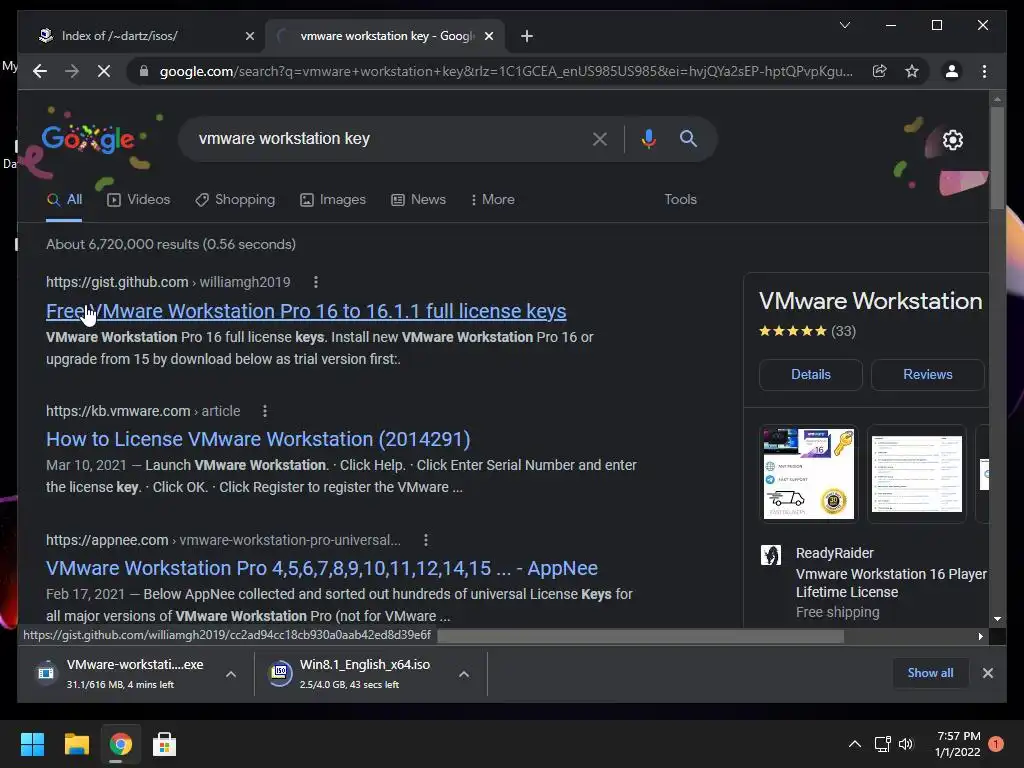The image size is (1024, 768).
Task: Close the 'Index of /~dartz/isos/' tab
Action: coord(249,36)
